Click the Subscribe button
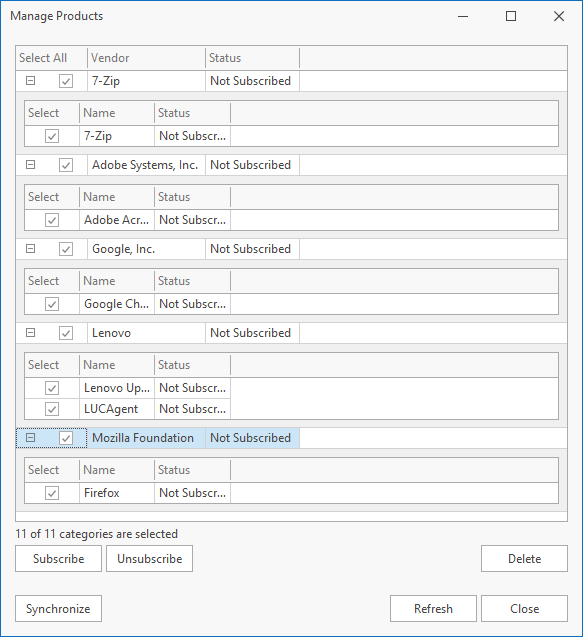This screenshot has width=583, height=637. 59,559
